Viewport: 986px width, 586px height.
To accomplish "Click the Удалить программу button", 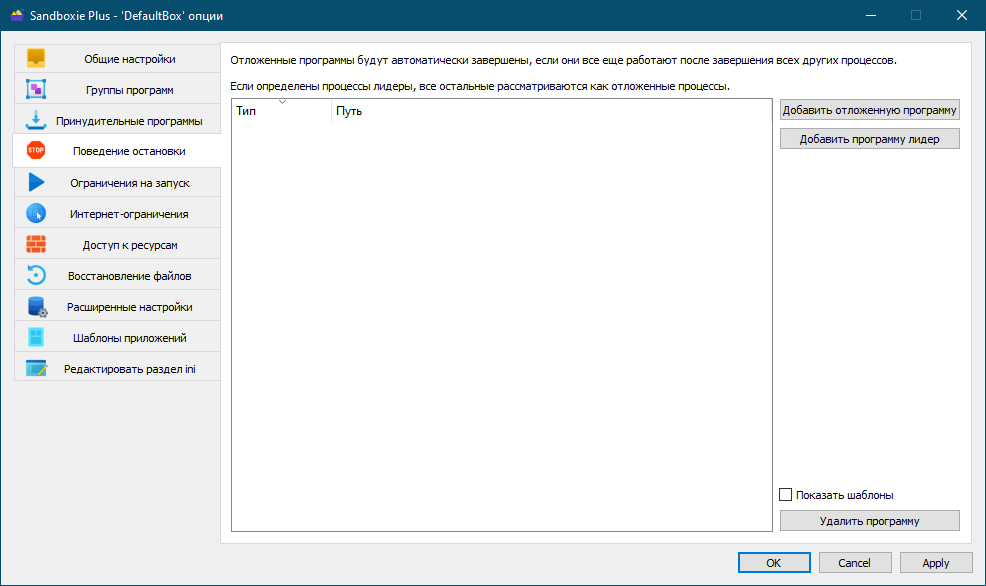I will pos(870,521).
